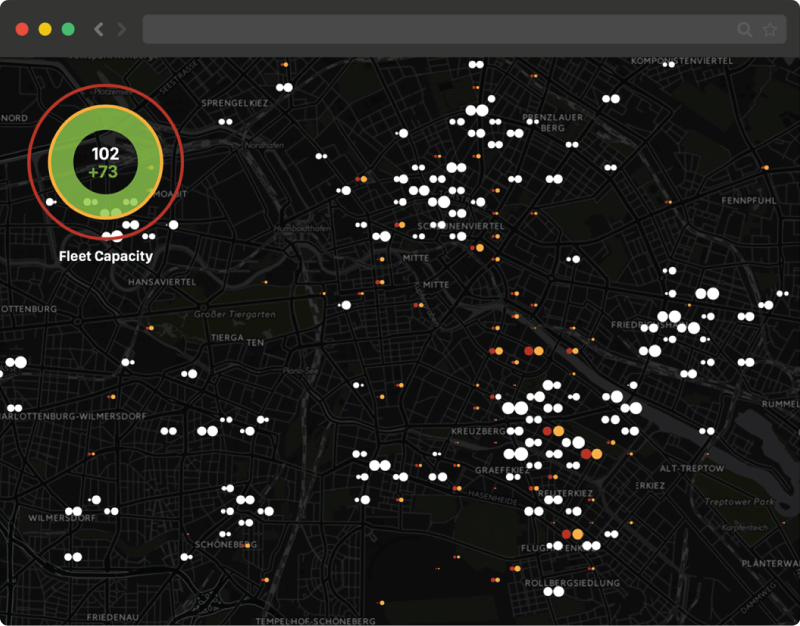Select the Kreuzberg district label on map

pos(478,431)
